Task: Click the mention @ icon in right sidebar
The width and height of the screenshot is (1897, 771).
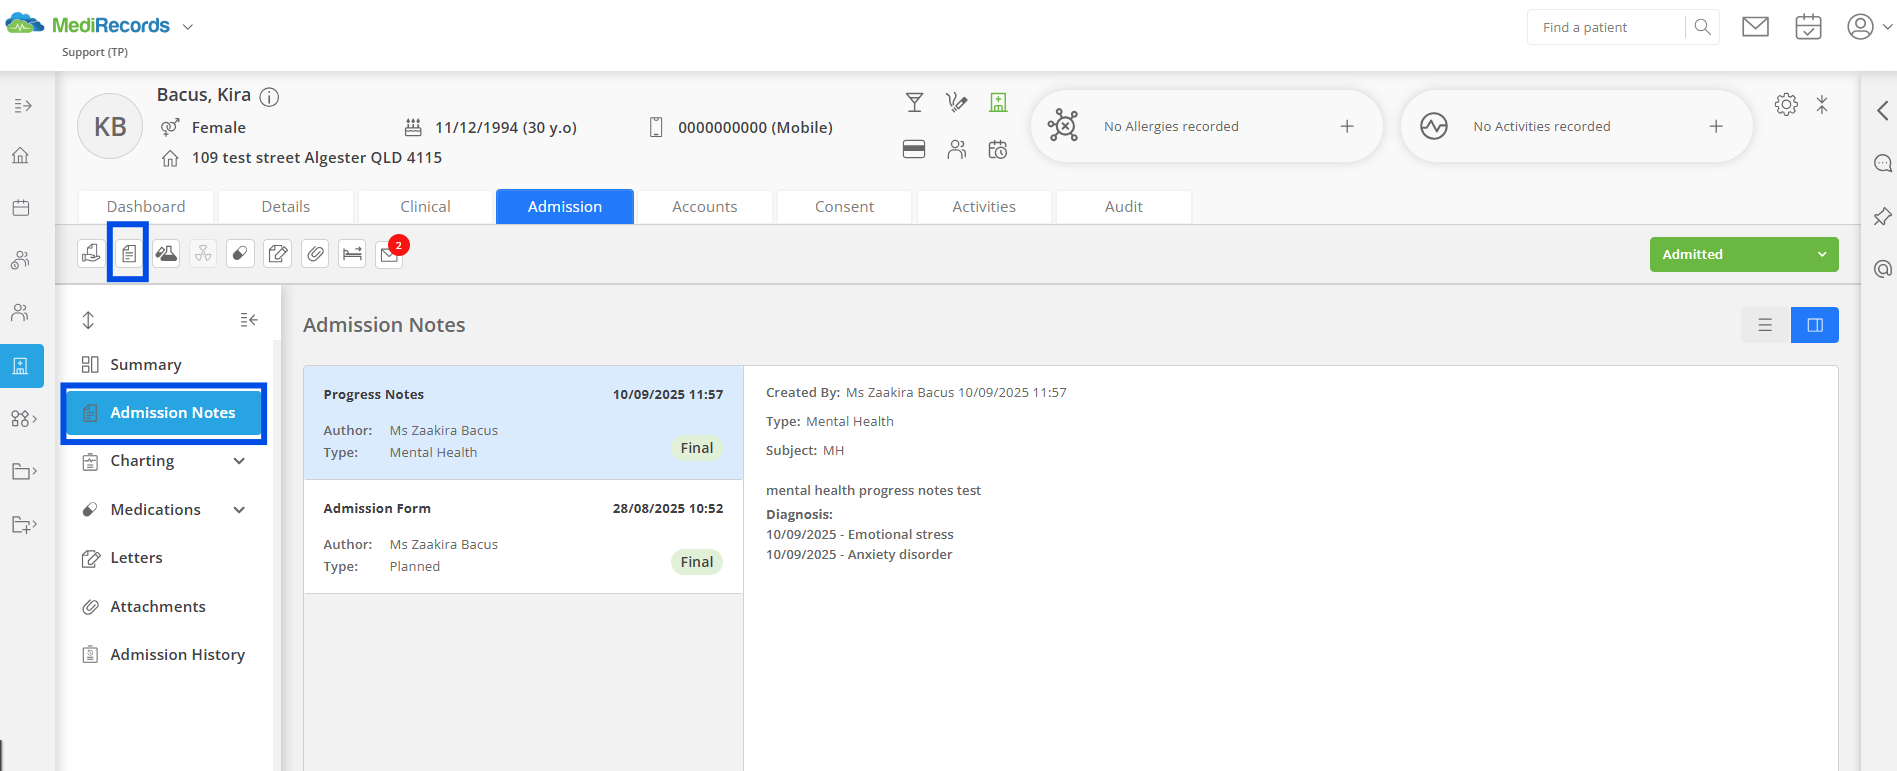Action: click(1882, 269)
